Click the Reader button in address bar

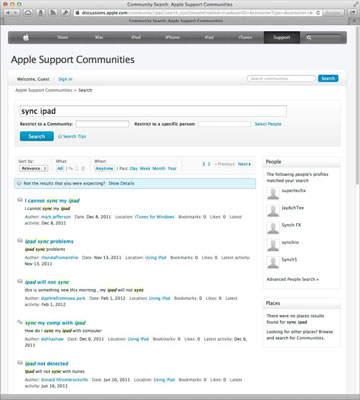point(333,13)
